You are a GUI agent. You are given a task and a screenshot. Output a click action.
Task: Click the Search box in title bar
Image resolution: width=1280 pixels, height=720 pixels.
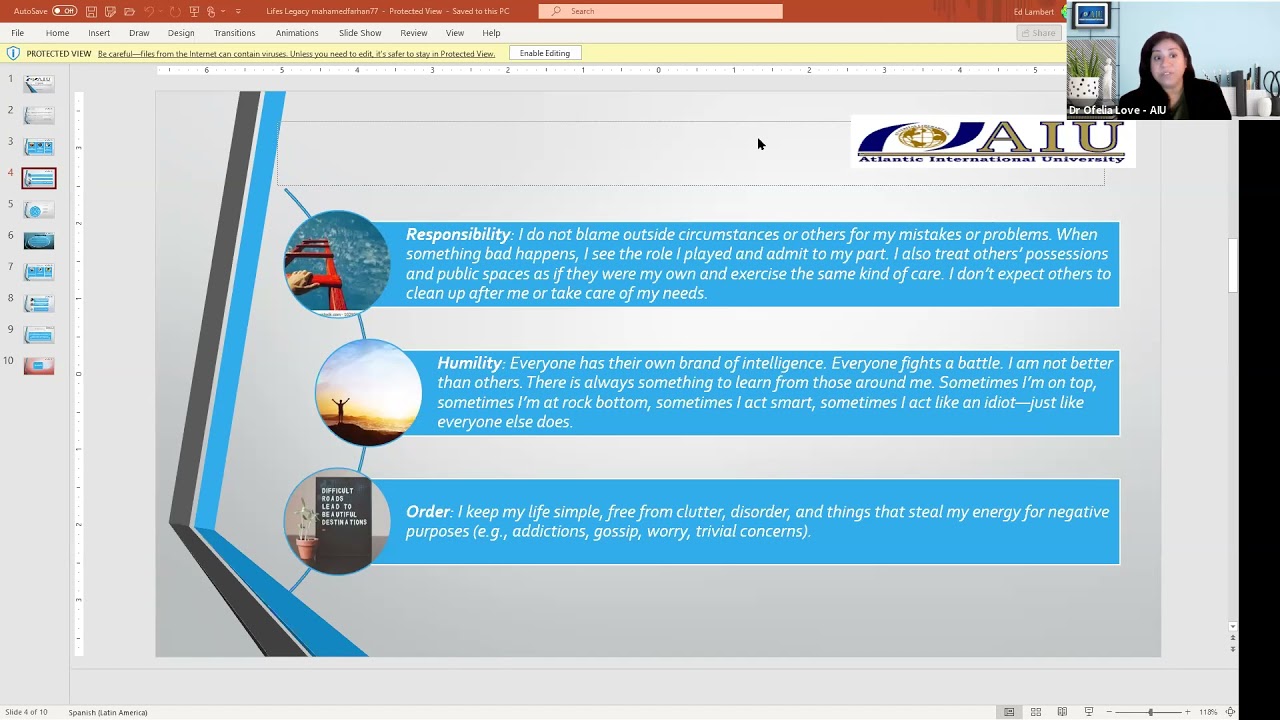(660, 11)
